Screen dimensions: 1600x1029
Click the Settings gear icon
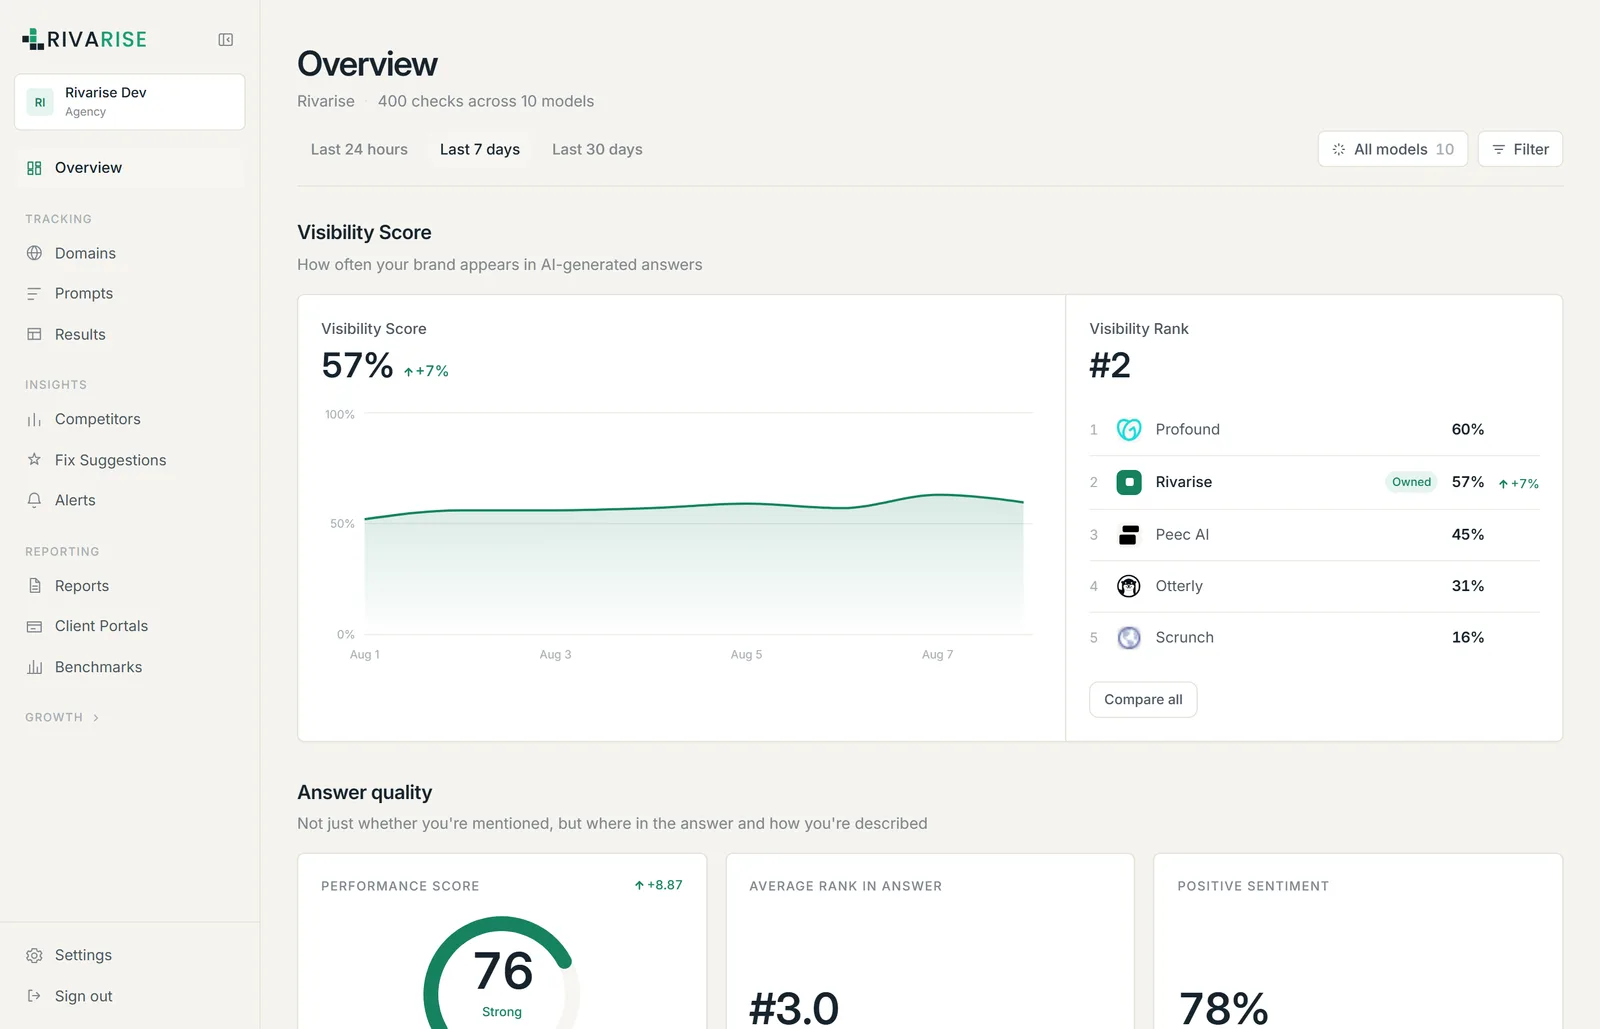tap(34, 955)
